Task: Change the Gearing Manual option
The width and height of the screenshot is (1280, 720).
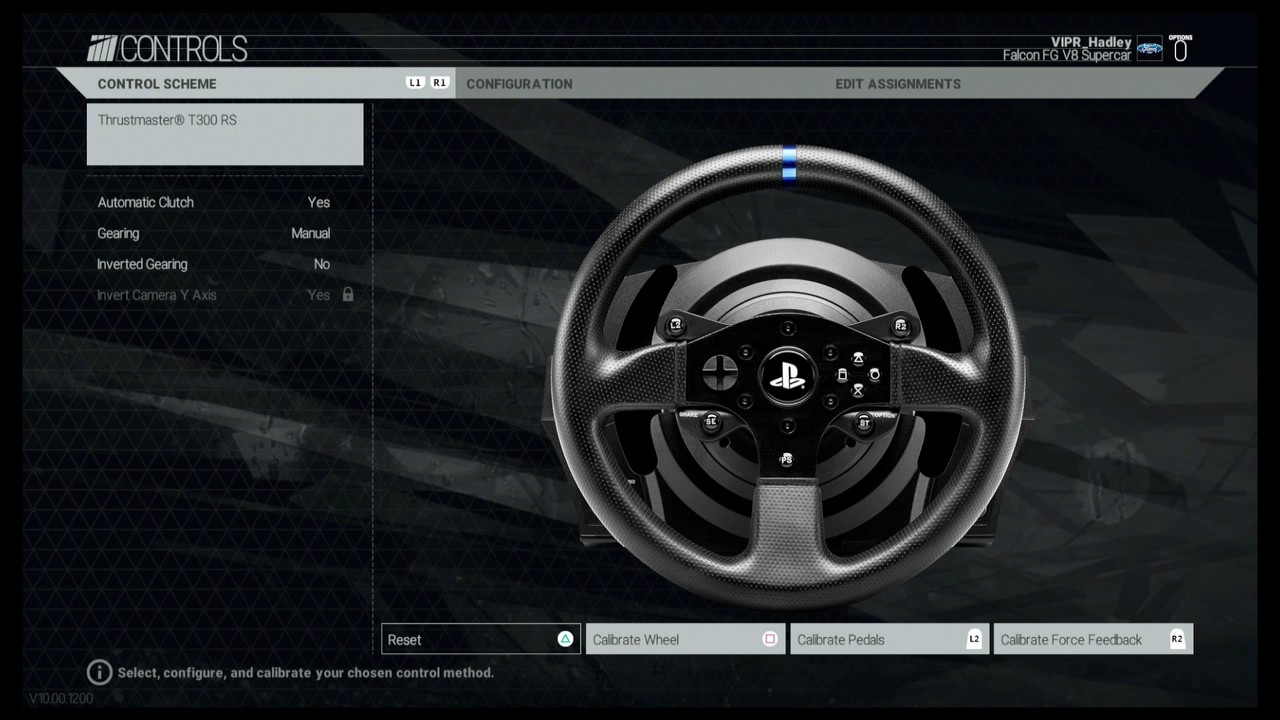Action: (x=225, y=233)
